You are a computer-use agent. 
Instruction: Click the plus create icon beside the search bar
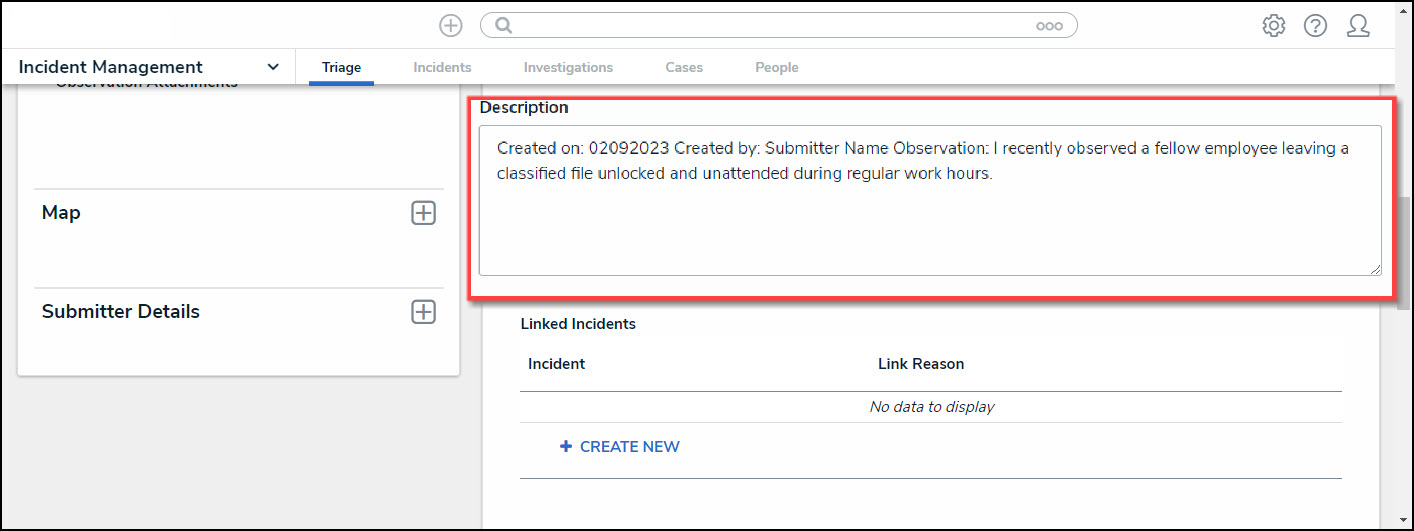coord(451,26)
